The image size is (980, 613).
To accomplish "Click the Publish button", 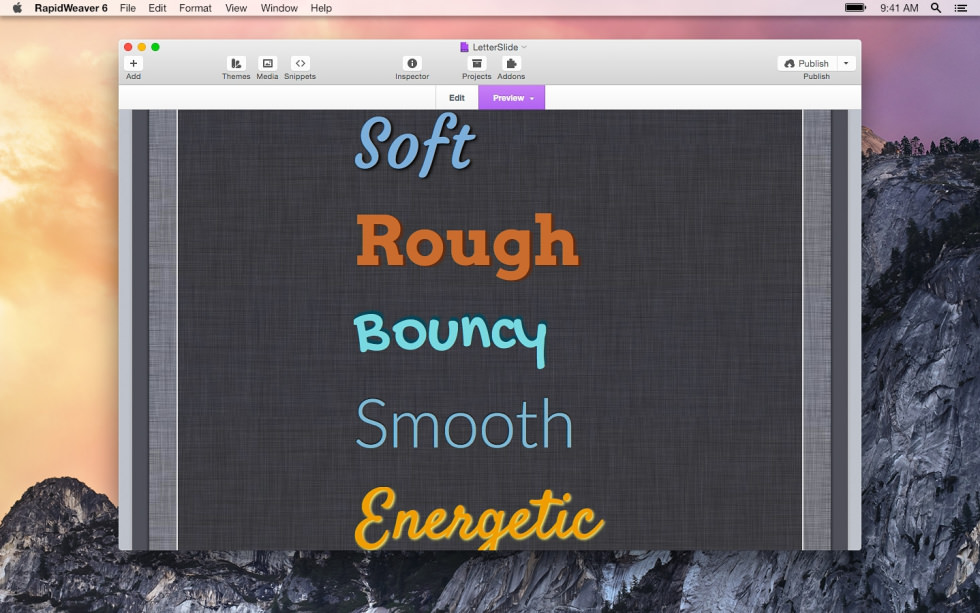I will 807,63.
